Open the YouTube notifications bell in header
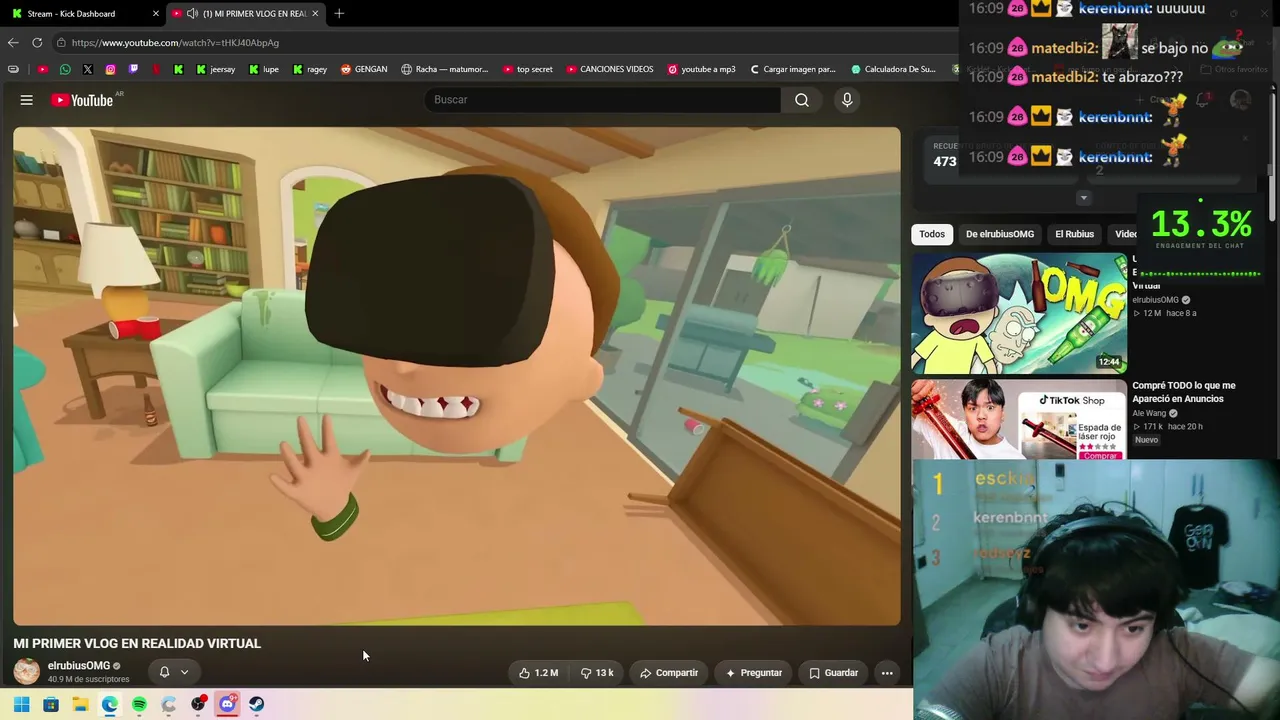The width and height of the screenshot is (1280, 720). point(1203,100)
